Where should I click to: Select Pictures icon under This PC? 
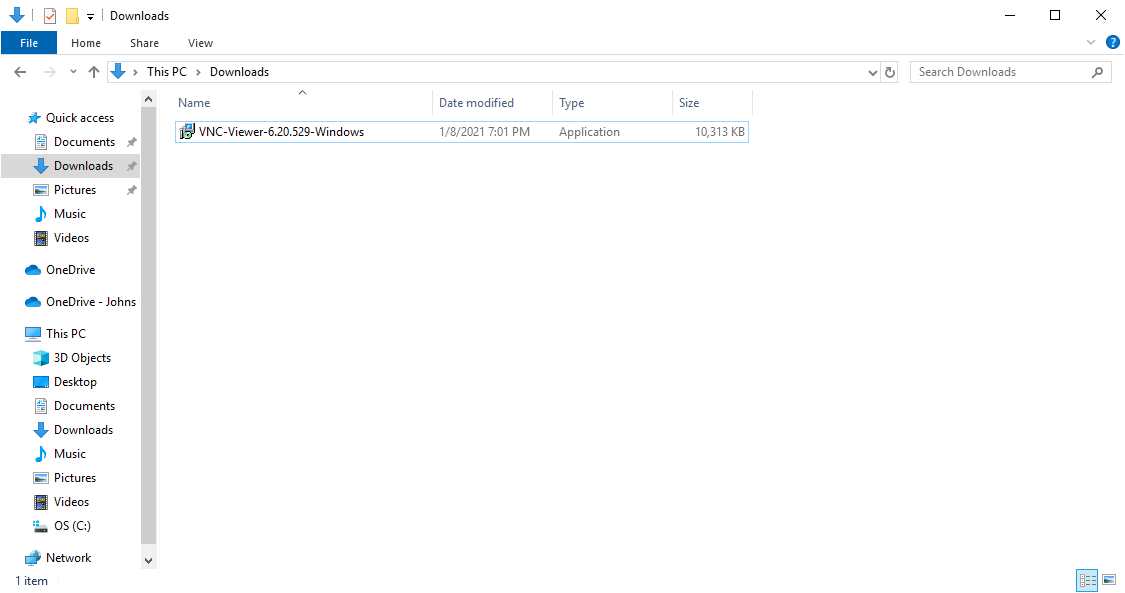(41, 478)
